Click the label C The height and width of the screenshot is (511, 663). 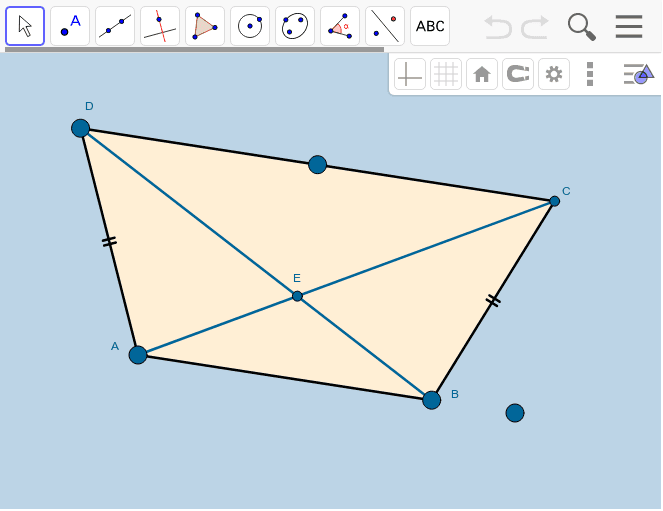[566, 191]
